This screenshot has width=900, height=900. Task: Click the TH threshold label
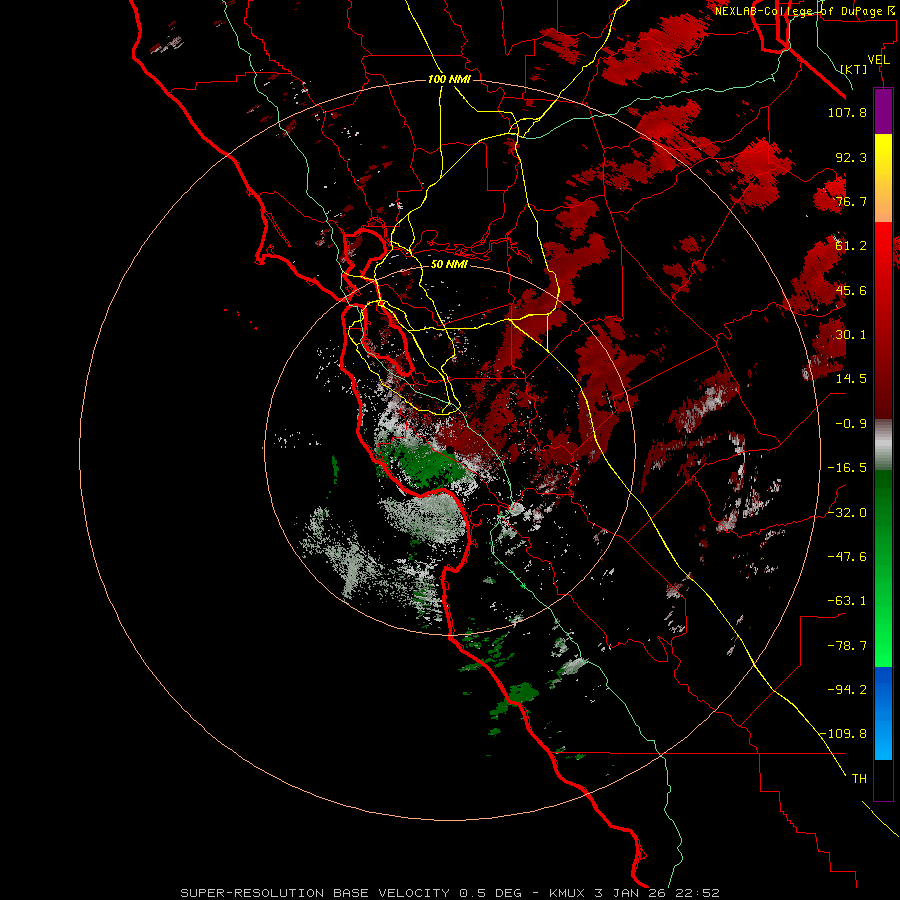click(859, 779)
